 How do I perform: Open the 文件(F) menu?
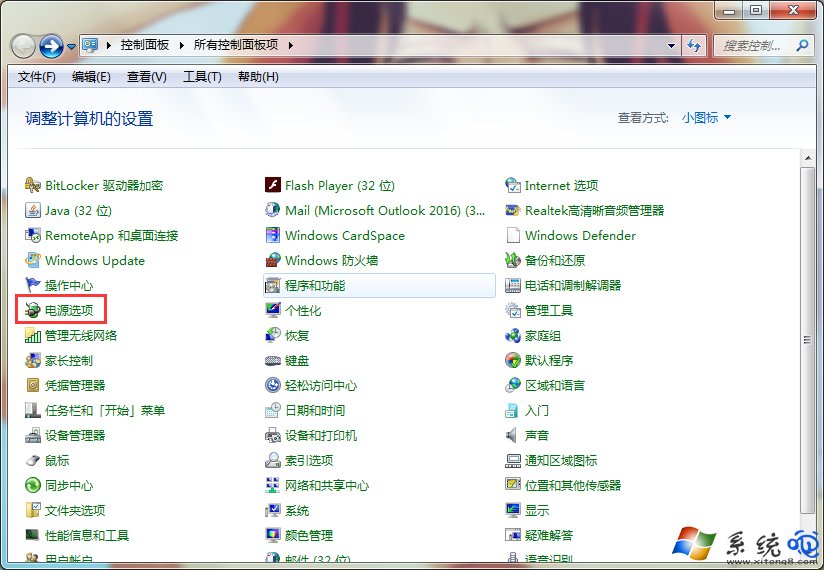[x=37, y=77]
